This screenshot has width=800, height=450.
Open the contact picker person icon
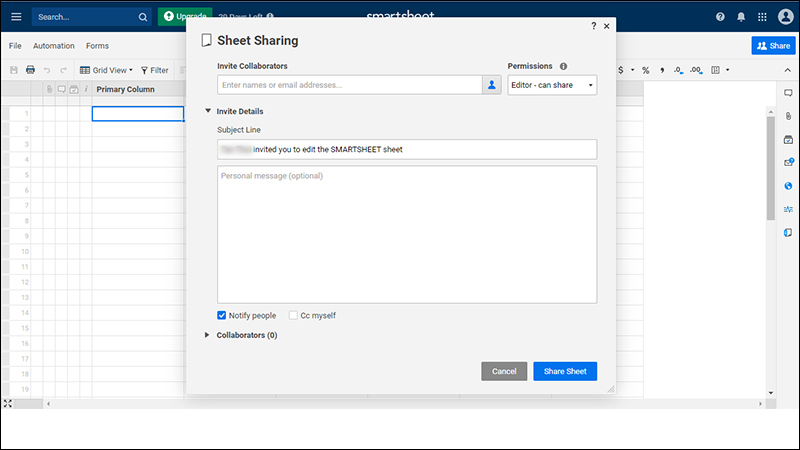(491, 85)
